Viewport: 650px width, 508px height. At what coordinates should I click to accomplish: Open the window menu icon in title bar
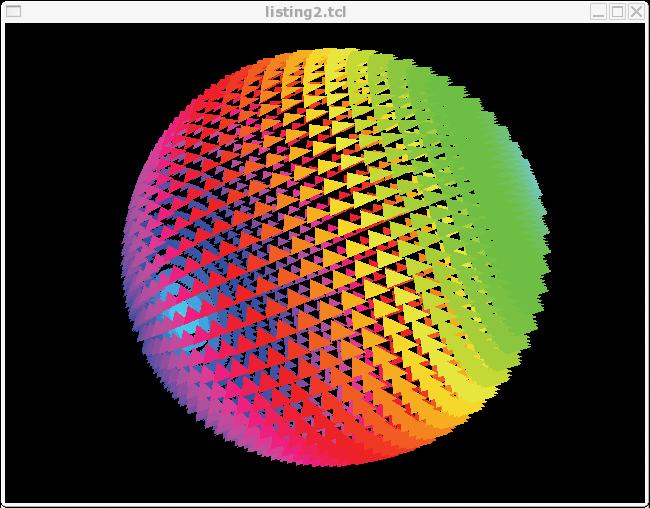pyautogui.click(x=13, y=12)
